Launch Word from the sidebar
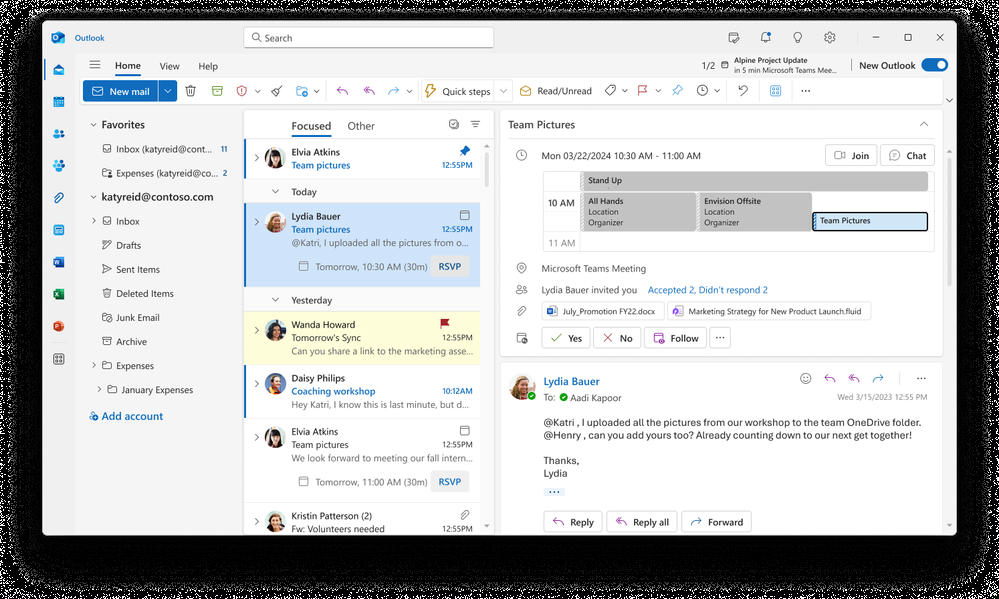This screenshot has width=999, height=599. click(x=59, y=262)
